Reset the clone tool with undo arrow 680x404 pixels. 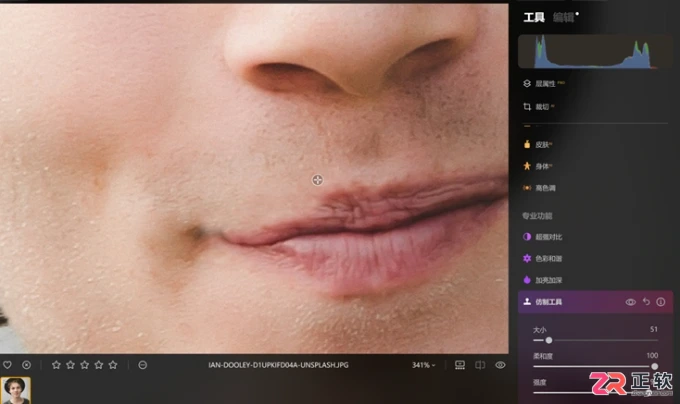coord(646,302)
